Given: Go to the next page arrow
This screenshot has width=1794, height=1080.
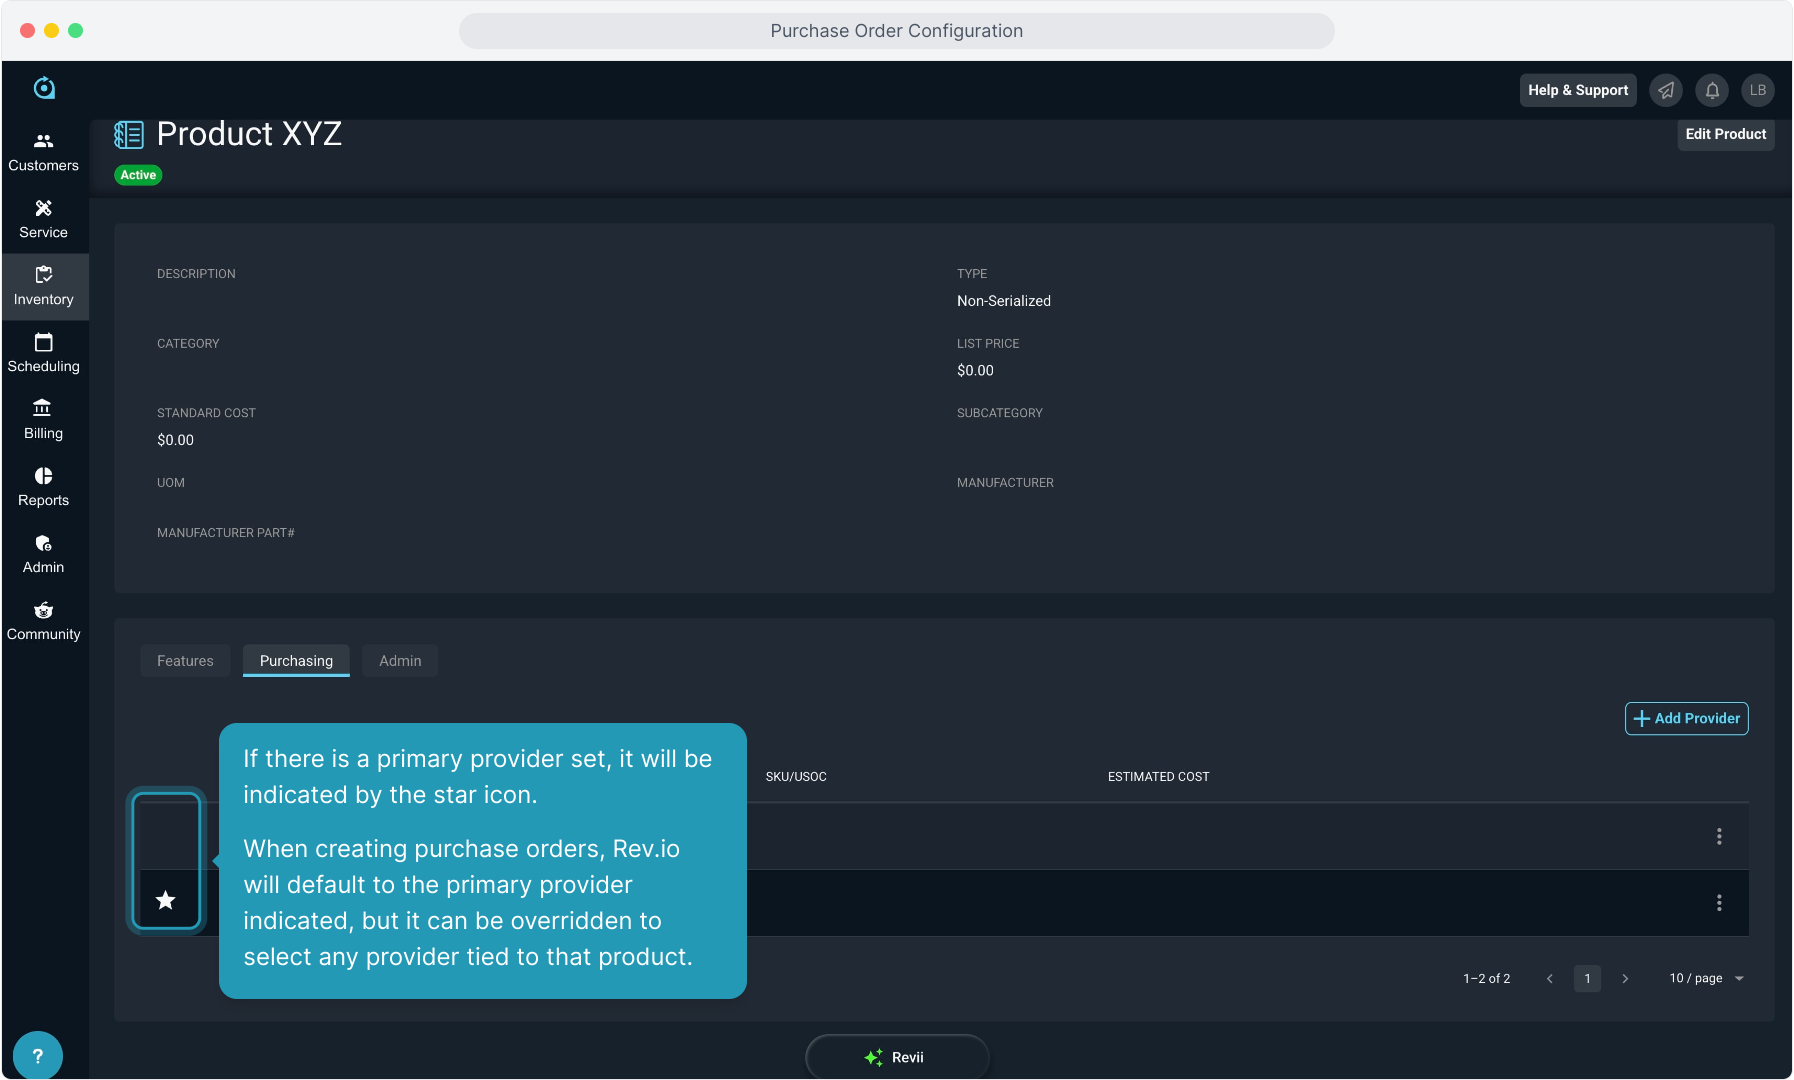Looking at the screenshot, I should pos(1625,978).
